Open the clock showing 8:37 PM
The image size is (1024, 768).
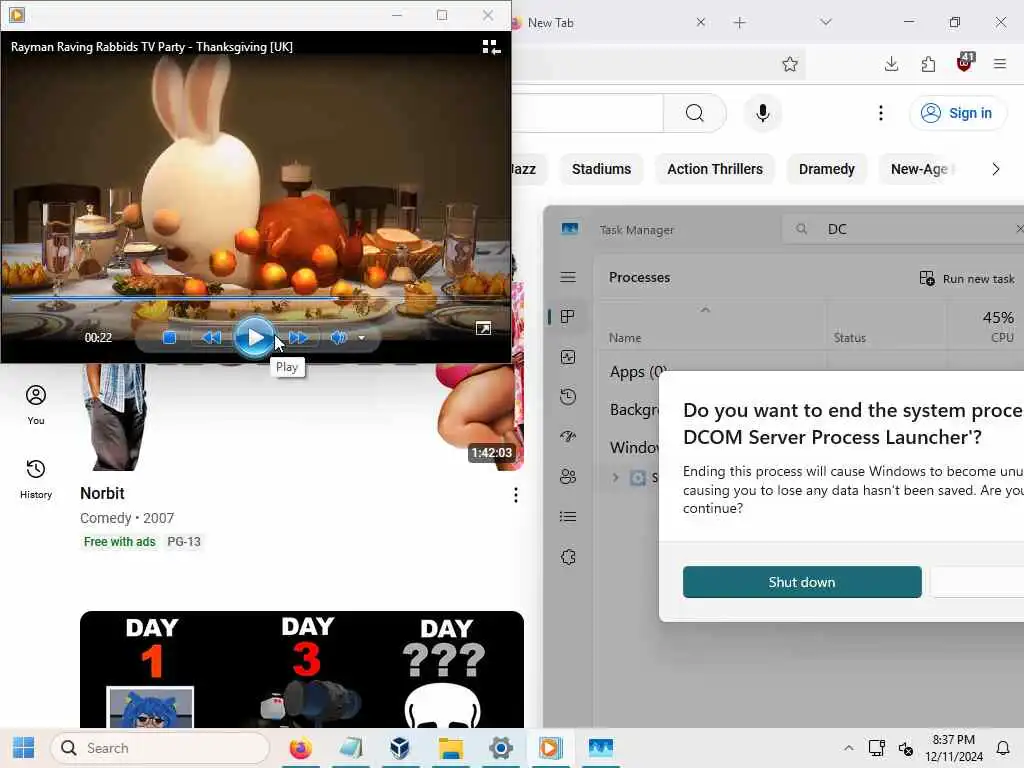[953, 748]
